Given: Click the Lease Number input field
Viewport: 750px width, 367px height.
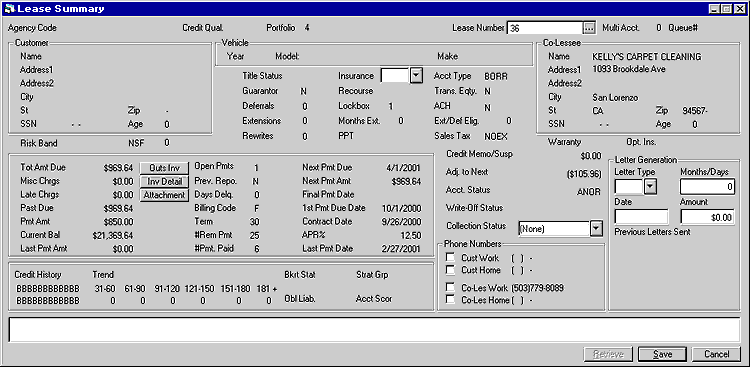Looking at the screenshot, I should (x=545, y=28).
